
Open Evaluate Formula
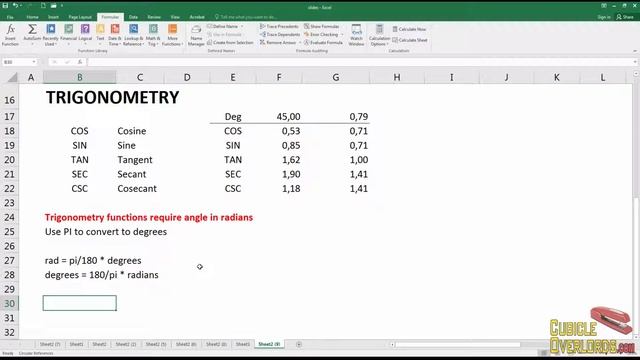pyautogui.click(x=323, y=42)
